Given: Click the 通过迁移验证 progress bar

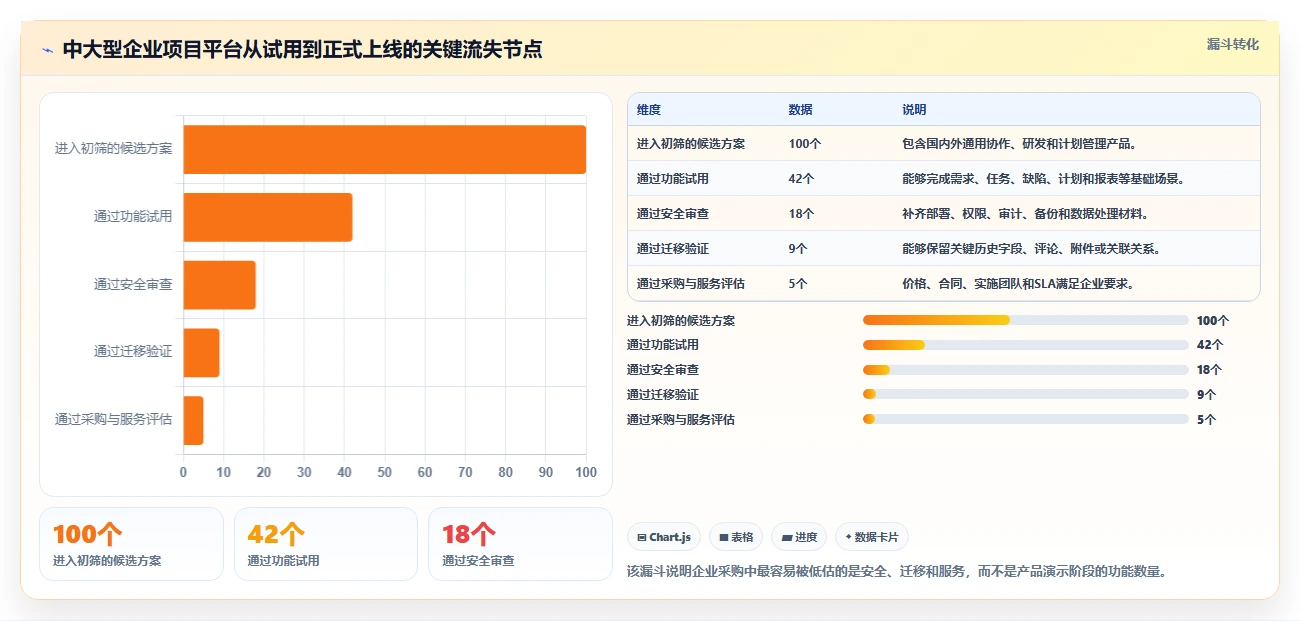Looking at the screenshot, I should pos(1025,395).
